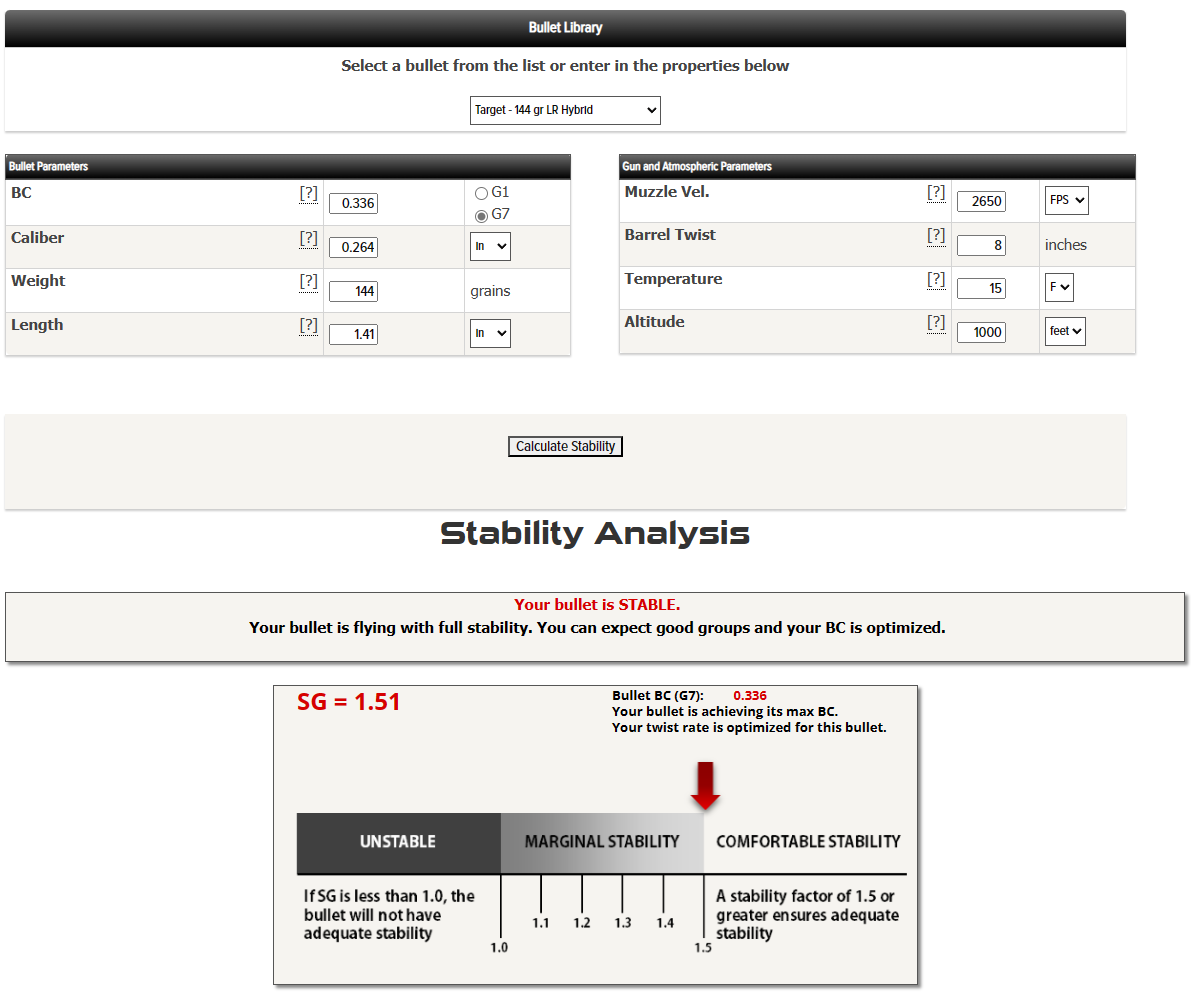1191x999 pixels.
Task: Click the Altitude help question mark
Action: coord(936,322)
